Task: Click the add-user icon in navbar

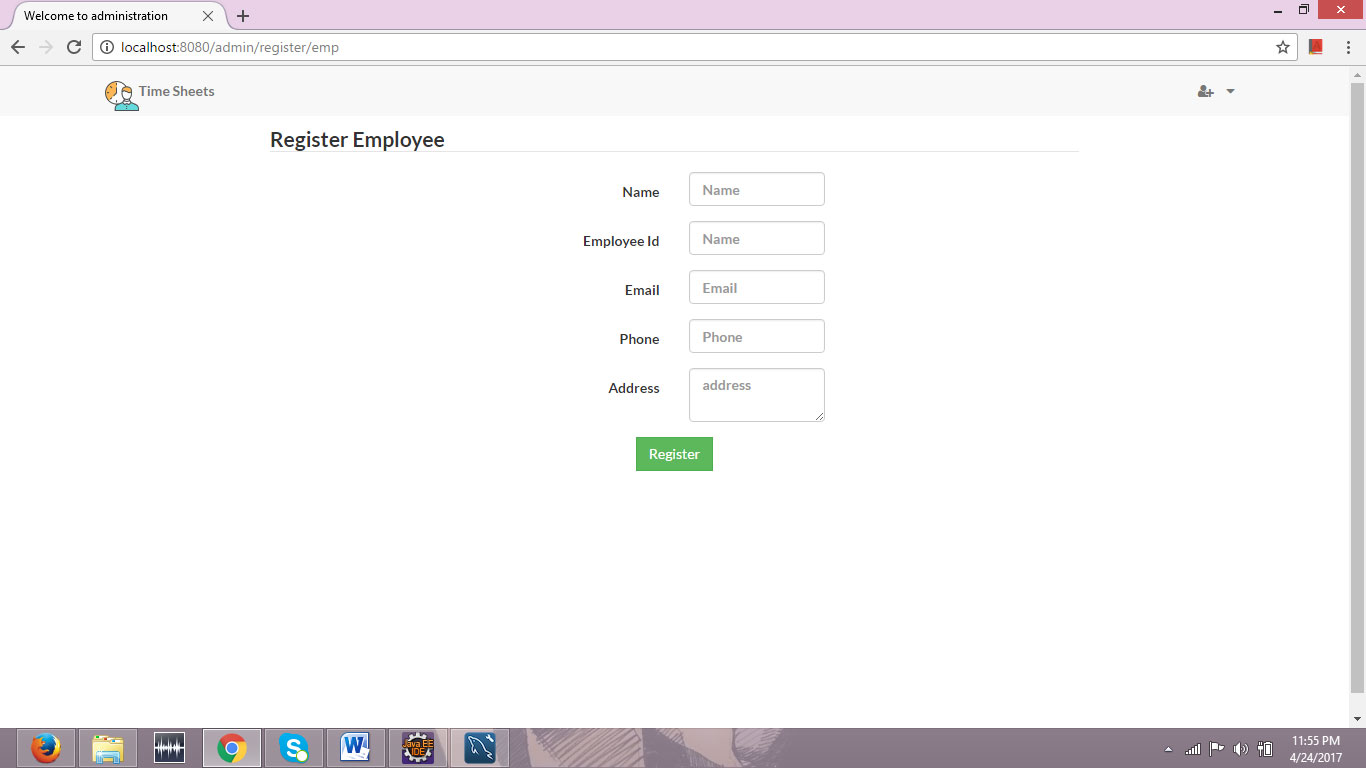Action: (1205, 91)
